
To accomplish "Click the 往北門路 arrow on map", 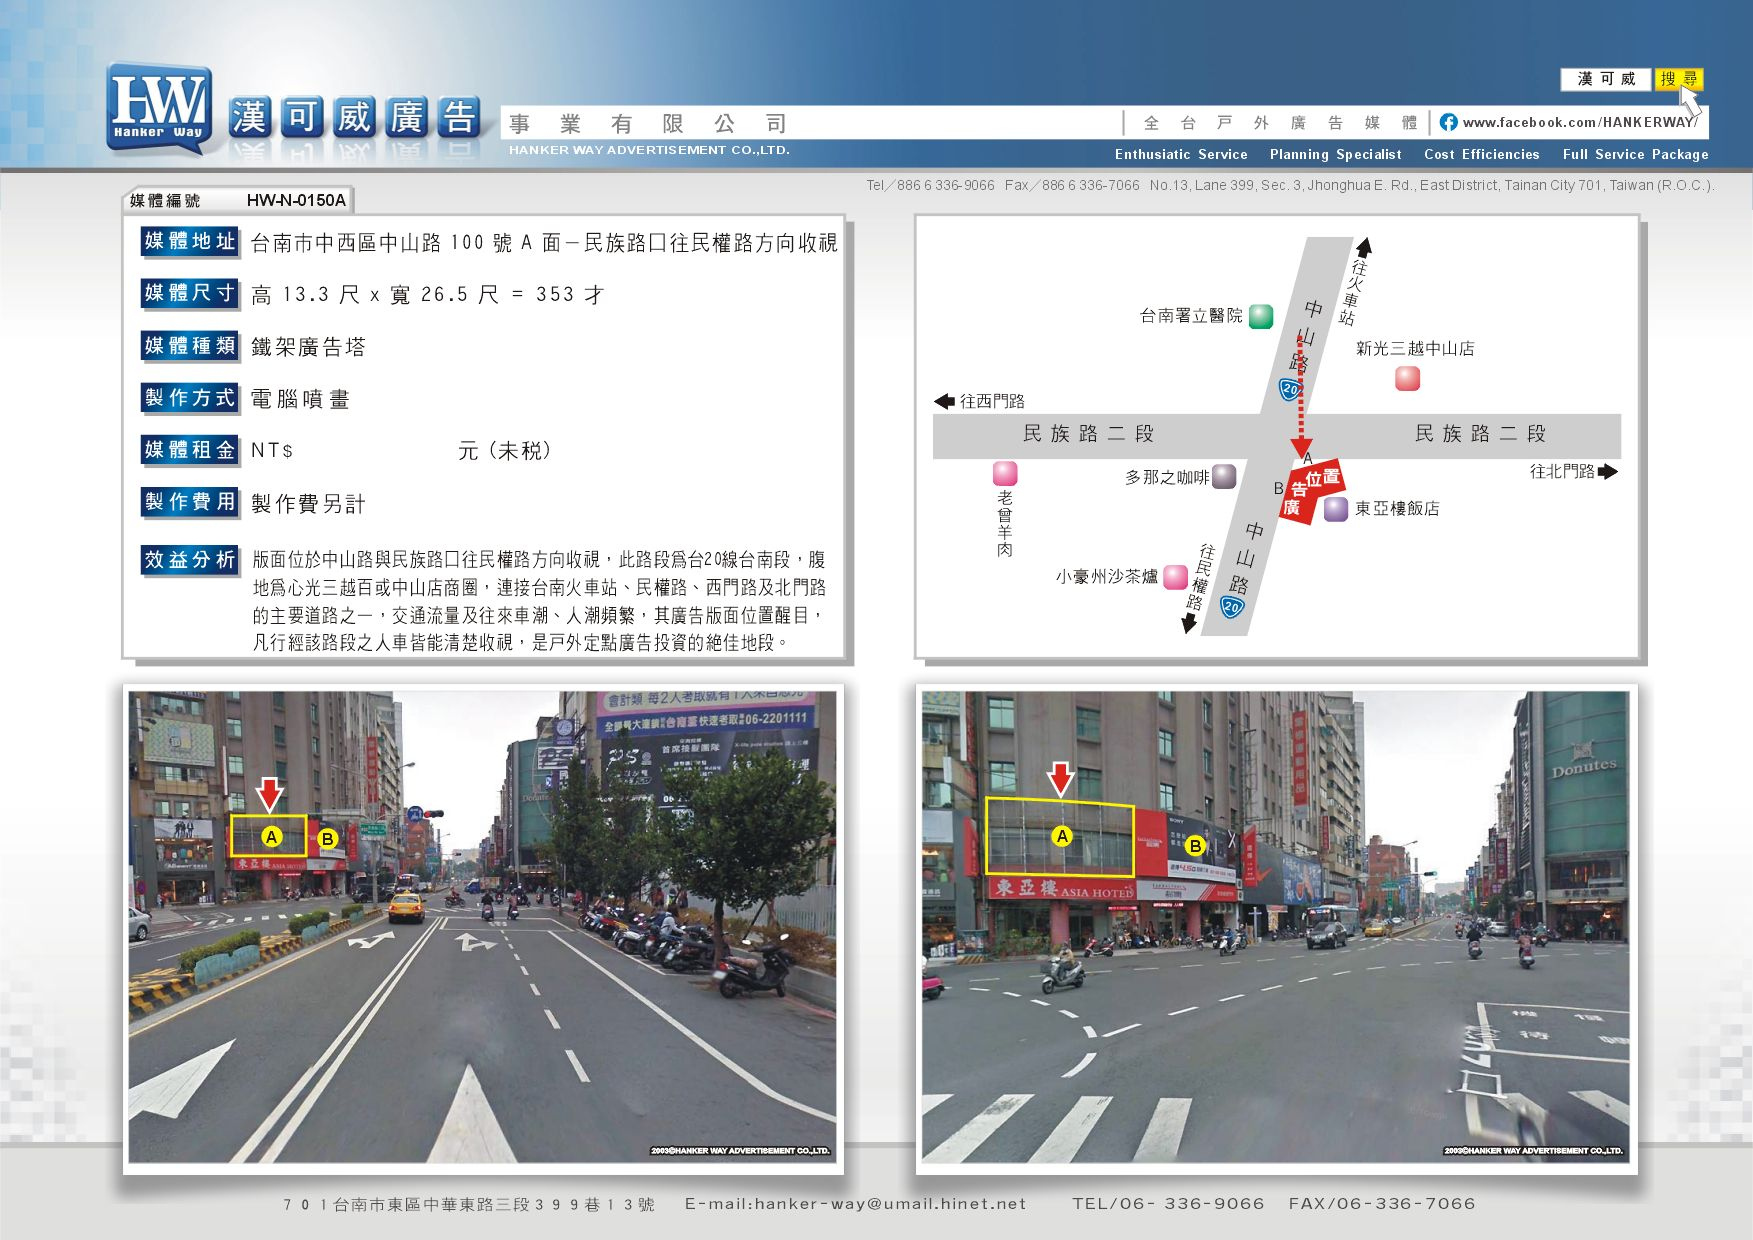I will (1608, 471).
